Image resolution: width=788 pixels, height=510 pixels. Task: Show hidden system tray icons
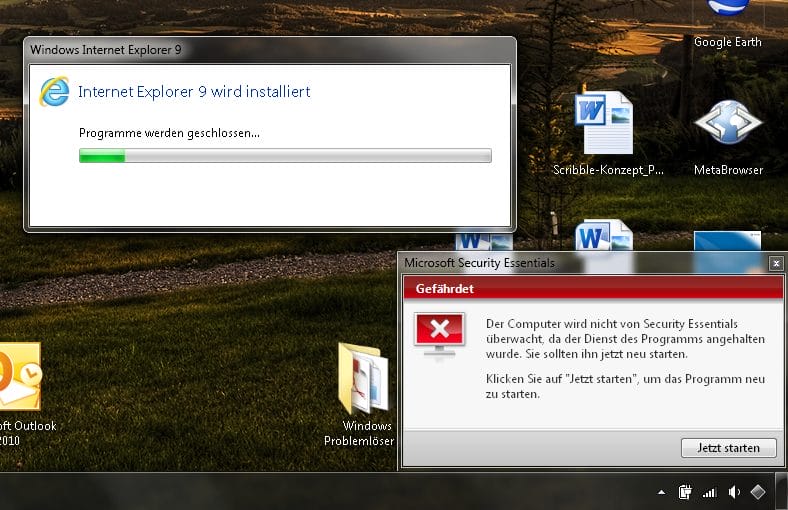pyautogui.click(x=661, y=492)
